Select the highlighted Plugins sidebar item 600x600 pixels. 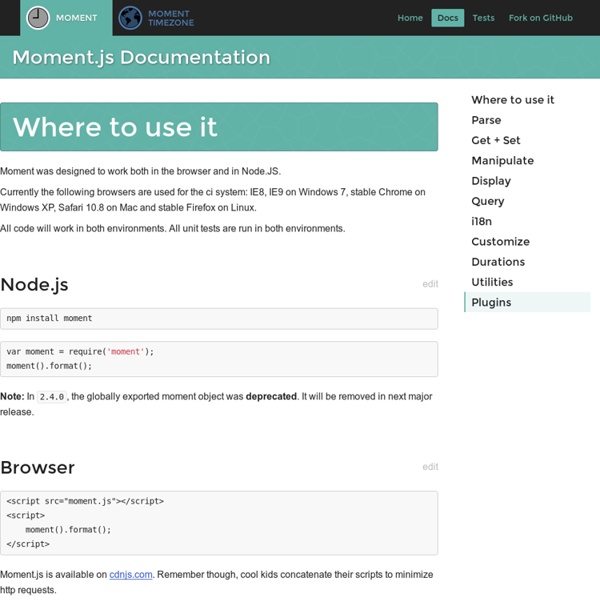point(527,302)
